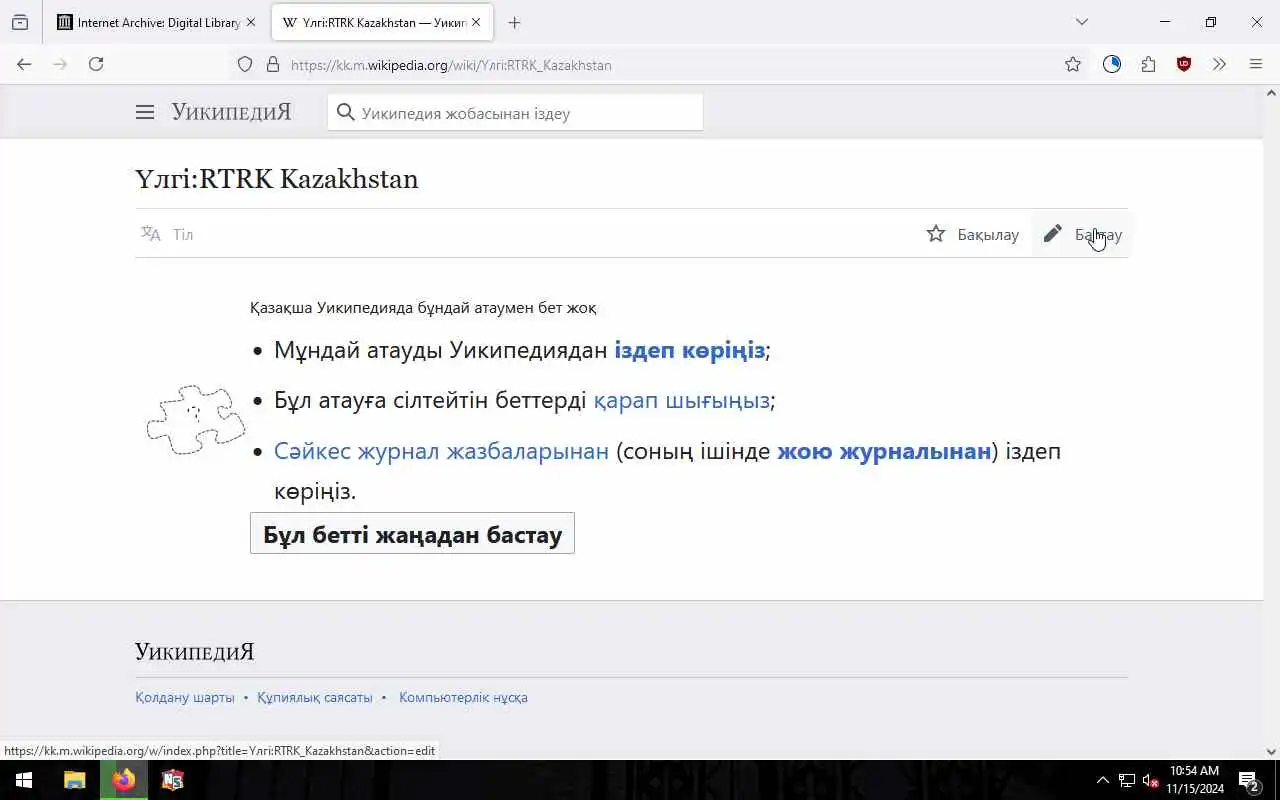Screen dimensions: 1280x800
Task: Open the Құпиялық саясаты footer link
Action: 314,697
